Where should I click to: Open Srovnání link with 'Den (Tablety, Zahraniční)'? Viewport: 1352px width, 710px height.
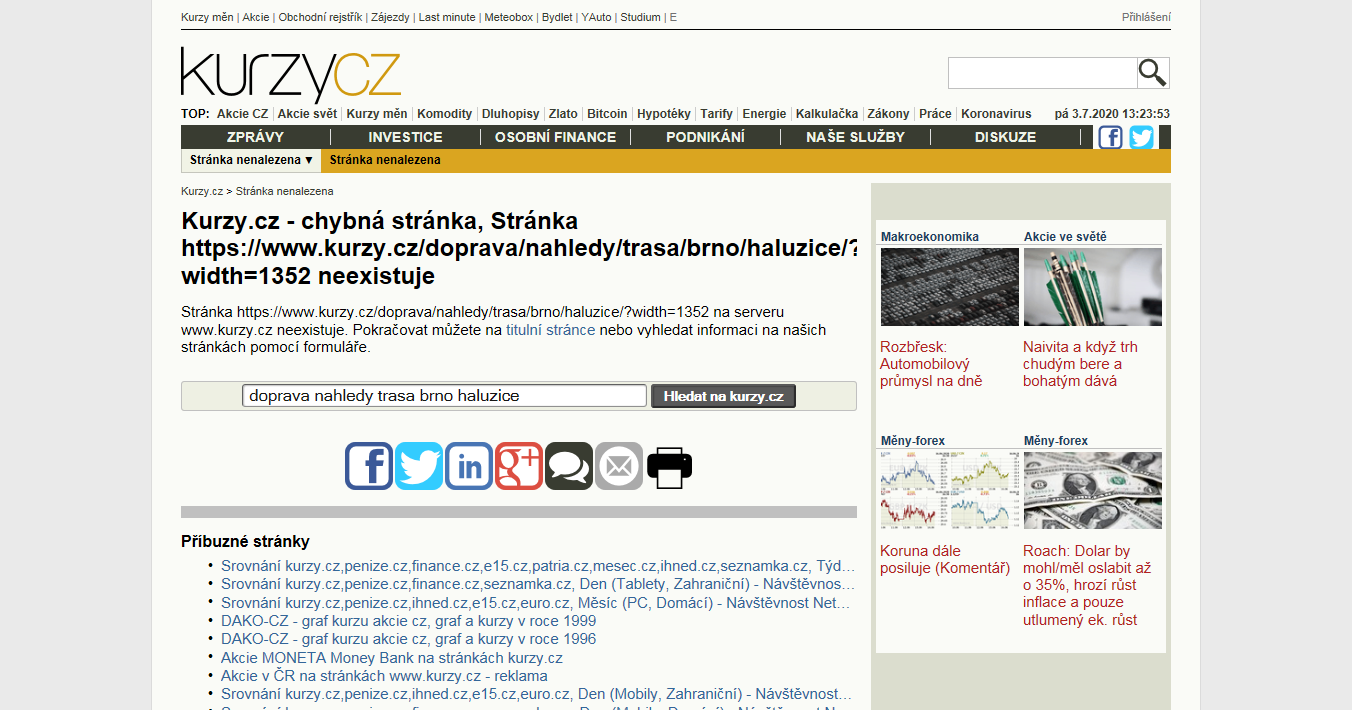(538, 584)
